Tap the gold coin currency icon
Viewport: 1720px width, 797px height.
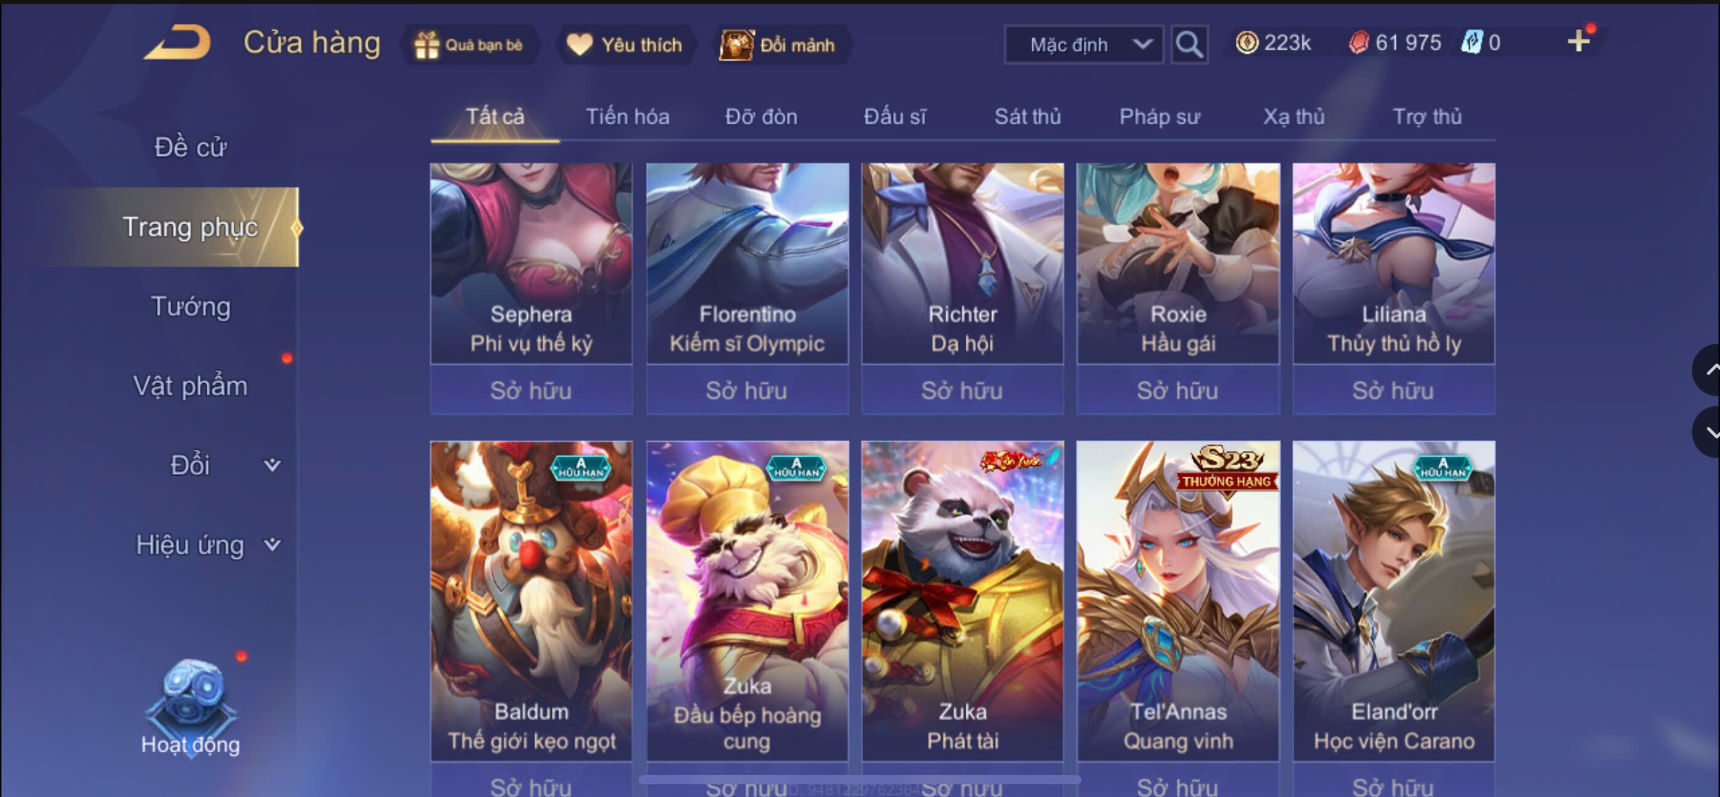coord(1247,43)
